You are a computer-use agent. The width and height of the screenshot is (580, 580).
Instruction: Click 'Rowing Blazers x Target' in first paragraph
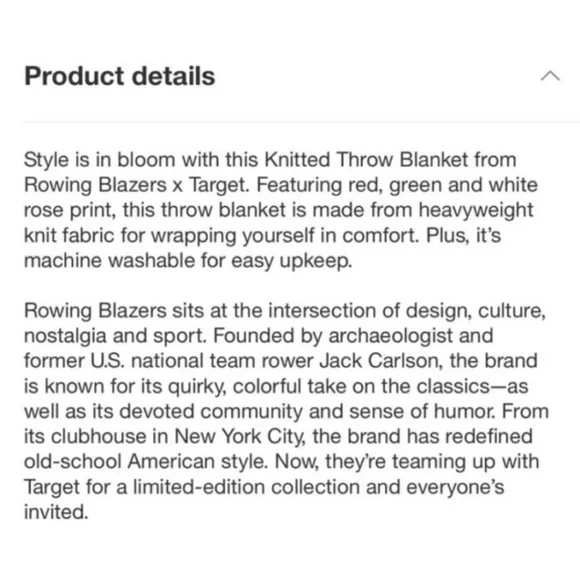point(137,185)
